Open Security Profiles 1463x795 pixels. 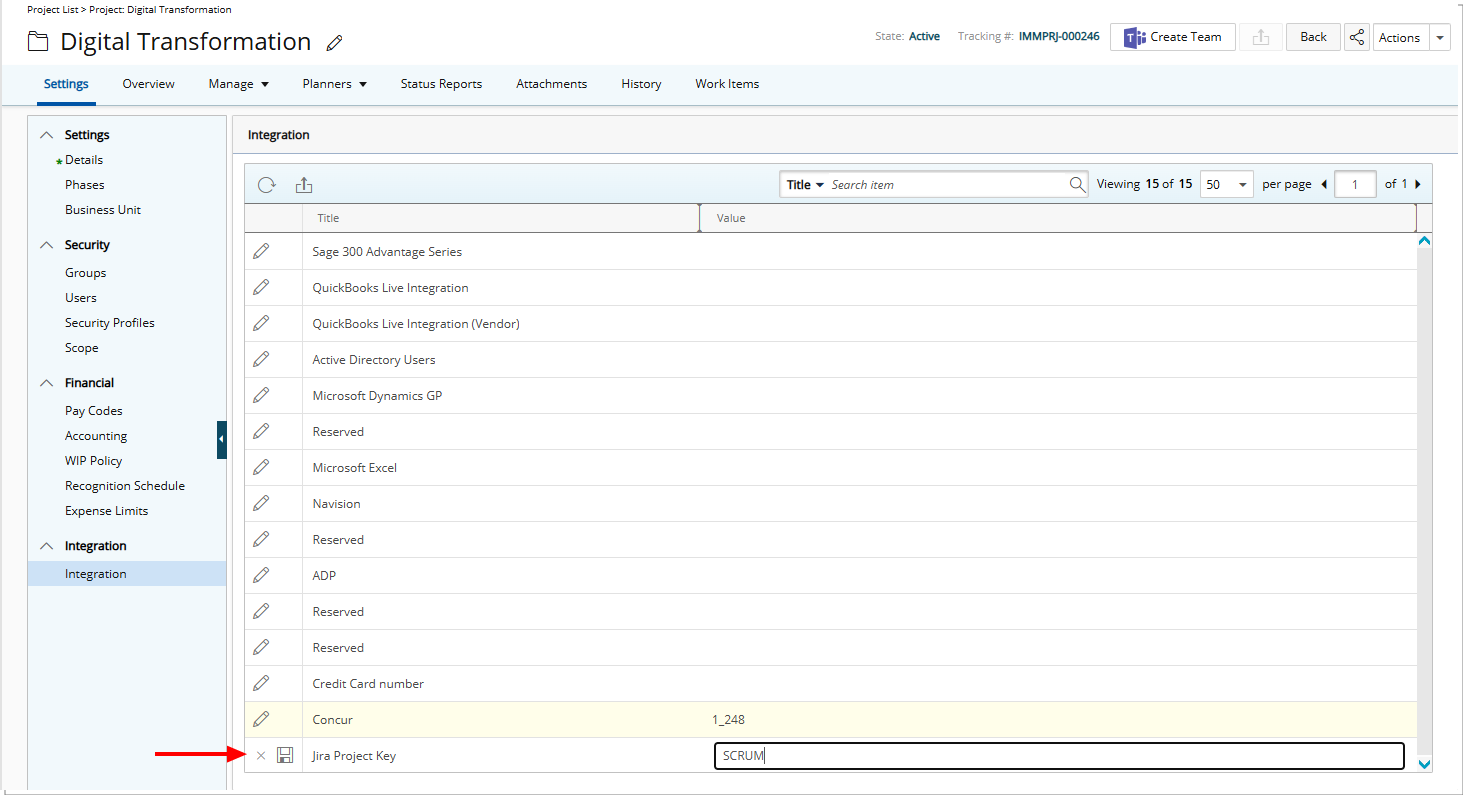[x=110, y=323]
